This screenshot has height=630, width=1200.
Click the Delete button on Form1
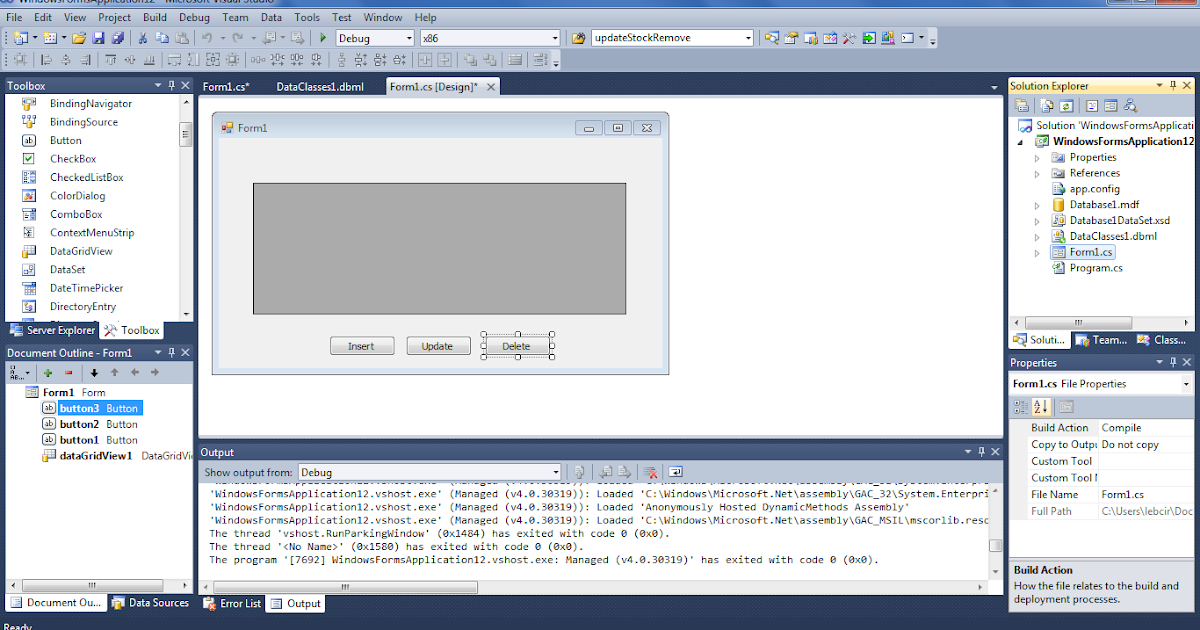[516, 345]
